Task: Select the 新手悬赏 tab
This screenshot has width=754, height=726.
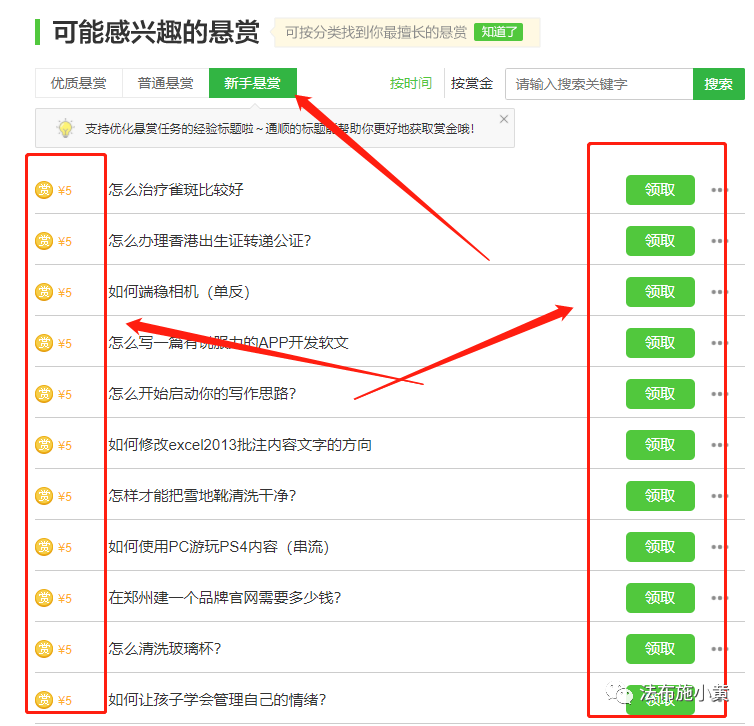Action: click(x=252, y=84)
